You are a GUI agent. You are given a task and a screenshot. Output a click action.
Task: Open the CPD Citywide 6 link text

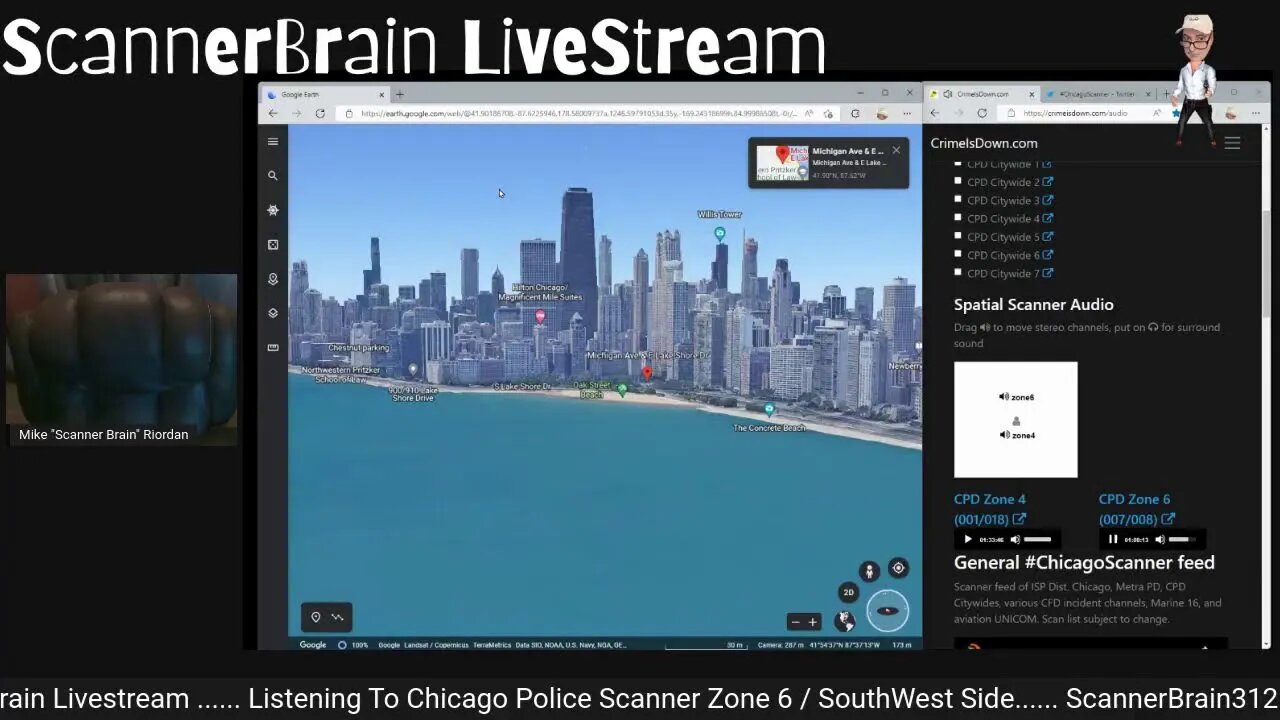coord(1003,255)
